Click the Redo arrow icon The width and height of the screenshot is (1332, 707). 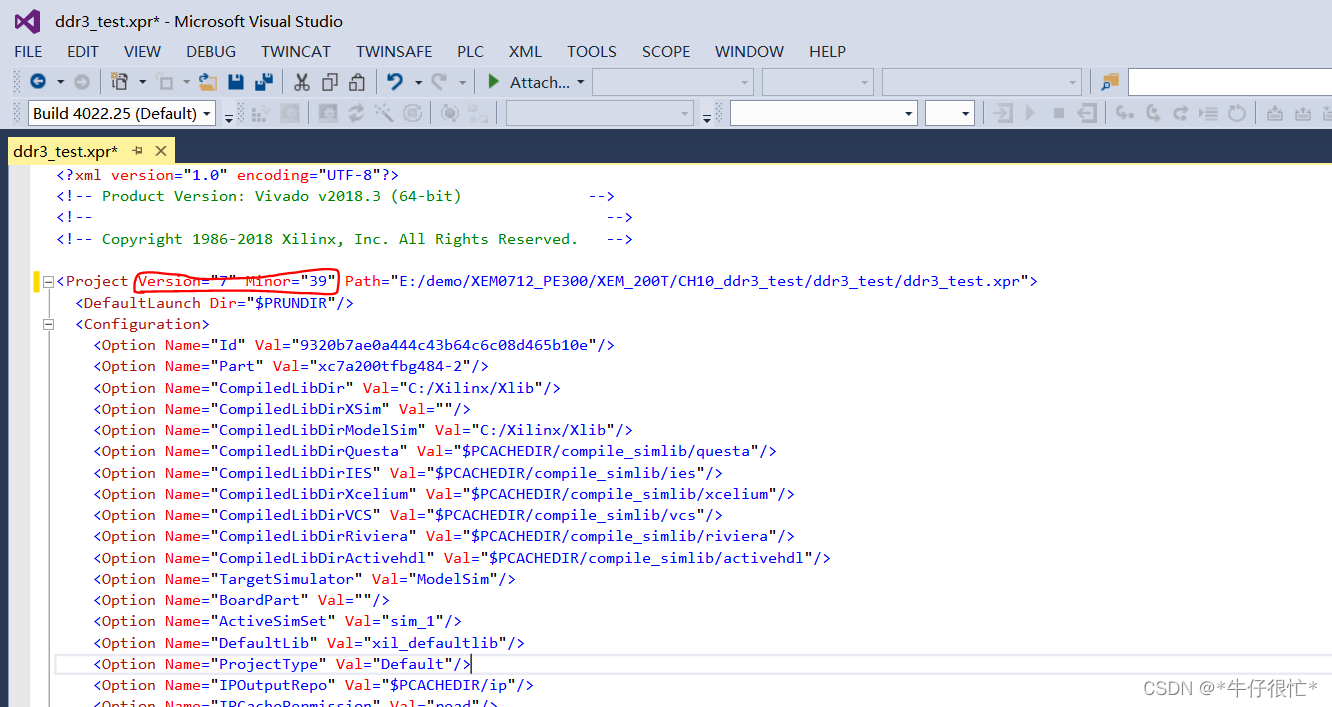click(439, 82)
